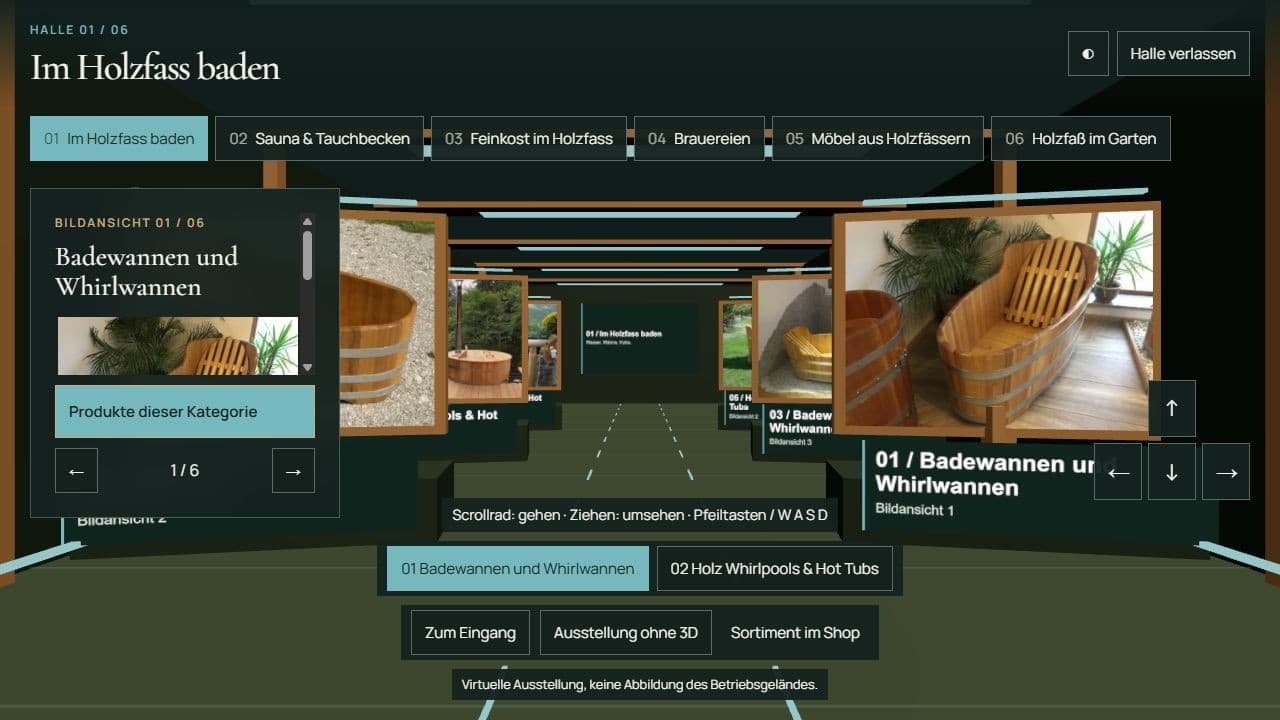Open the 03 Feinkost im Holzfass tab

point(529,139)
